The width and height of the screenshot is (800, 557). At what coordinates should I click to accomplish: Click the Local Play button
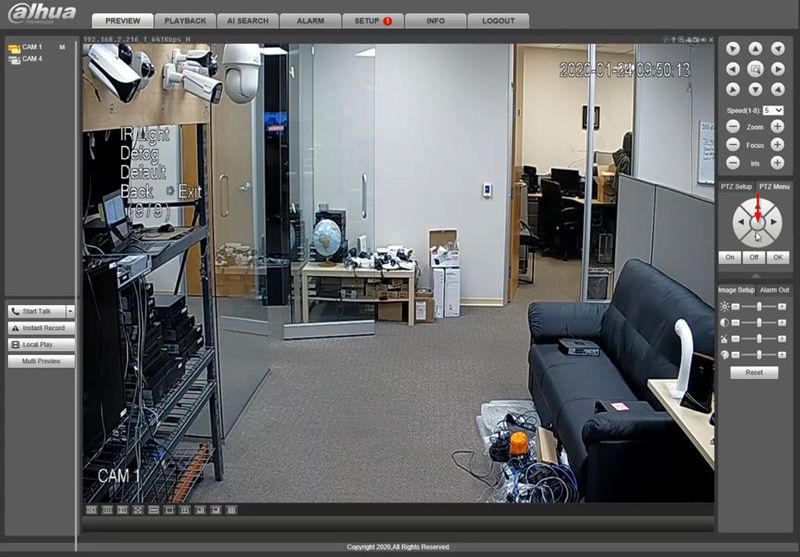coord(41,345)
